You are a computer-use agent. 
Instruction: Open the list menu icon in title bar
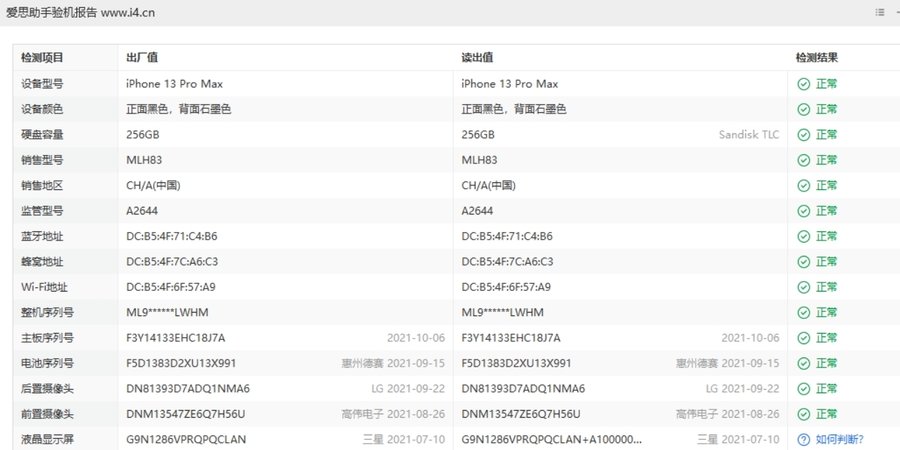click(879, 12)
